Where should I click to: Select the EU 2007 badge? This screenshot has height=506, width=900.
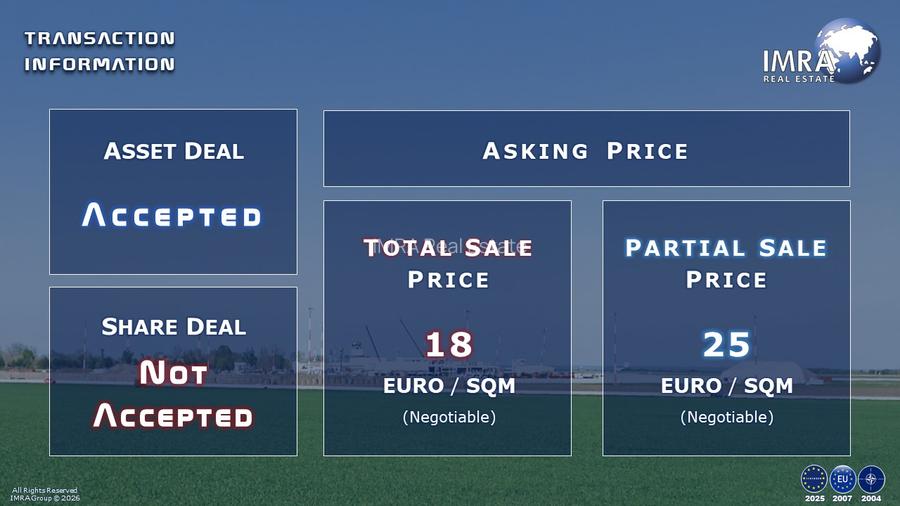click(x=843, y=478)
